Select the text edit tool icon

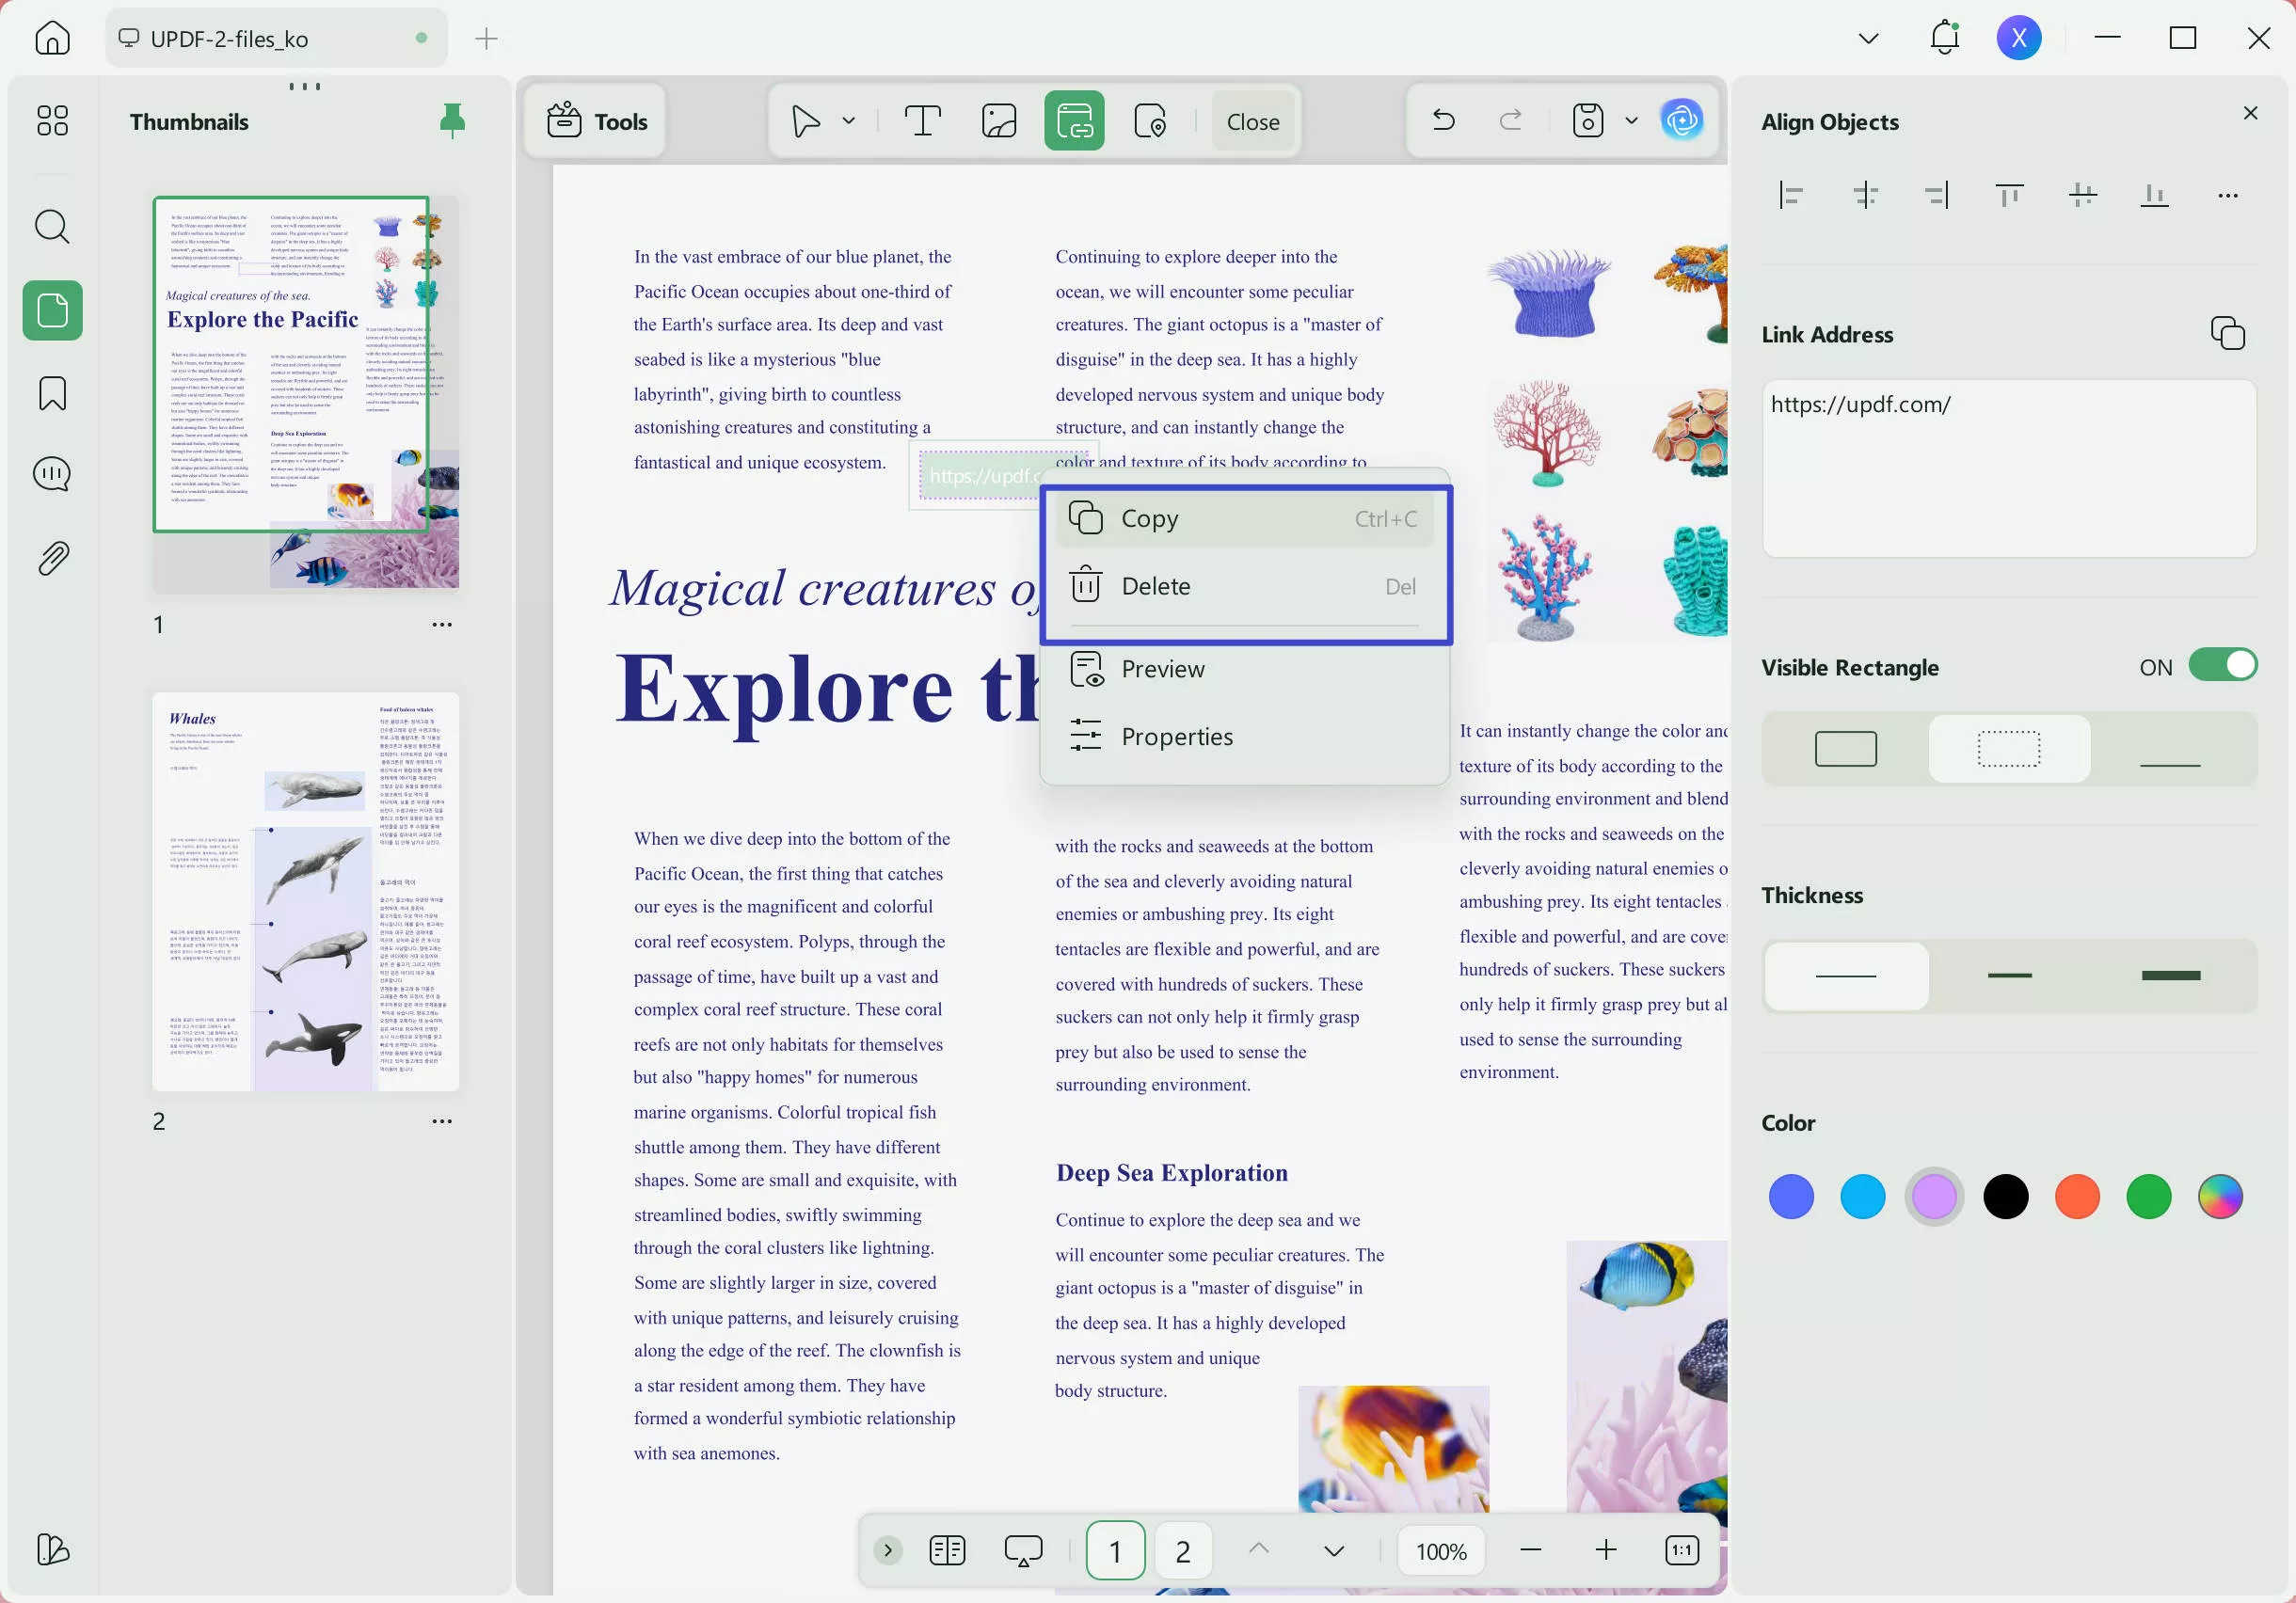[x=922, y=121]
